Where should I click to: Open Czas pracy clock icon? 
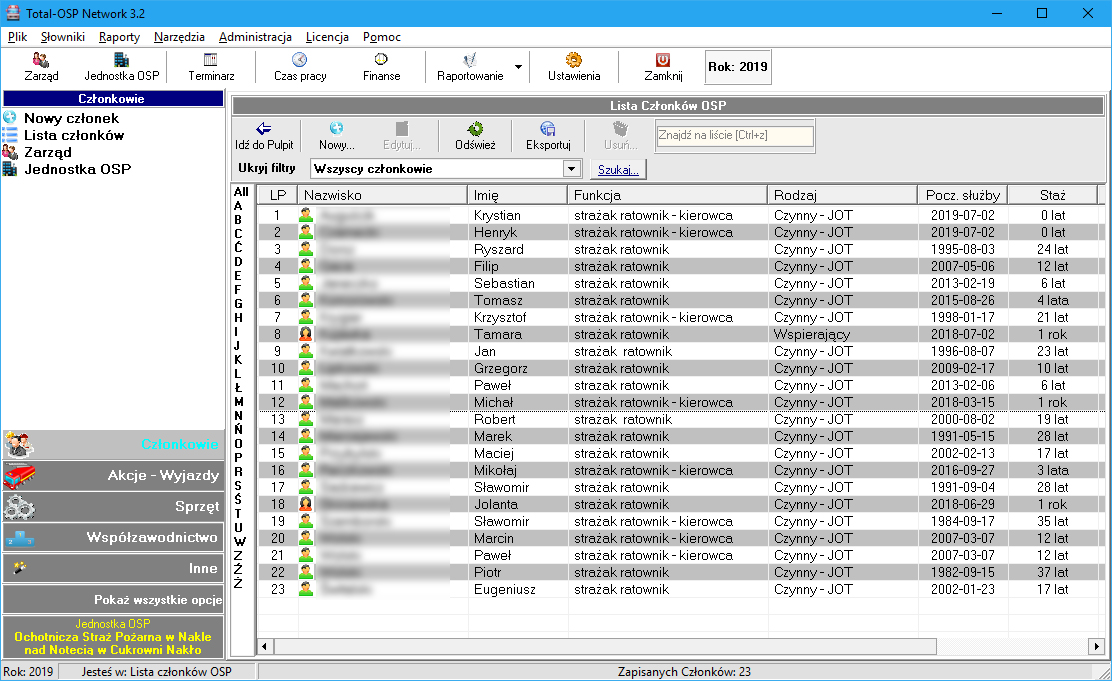coord(300,60)
